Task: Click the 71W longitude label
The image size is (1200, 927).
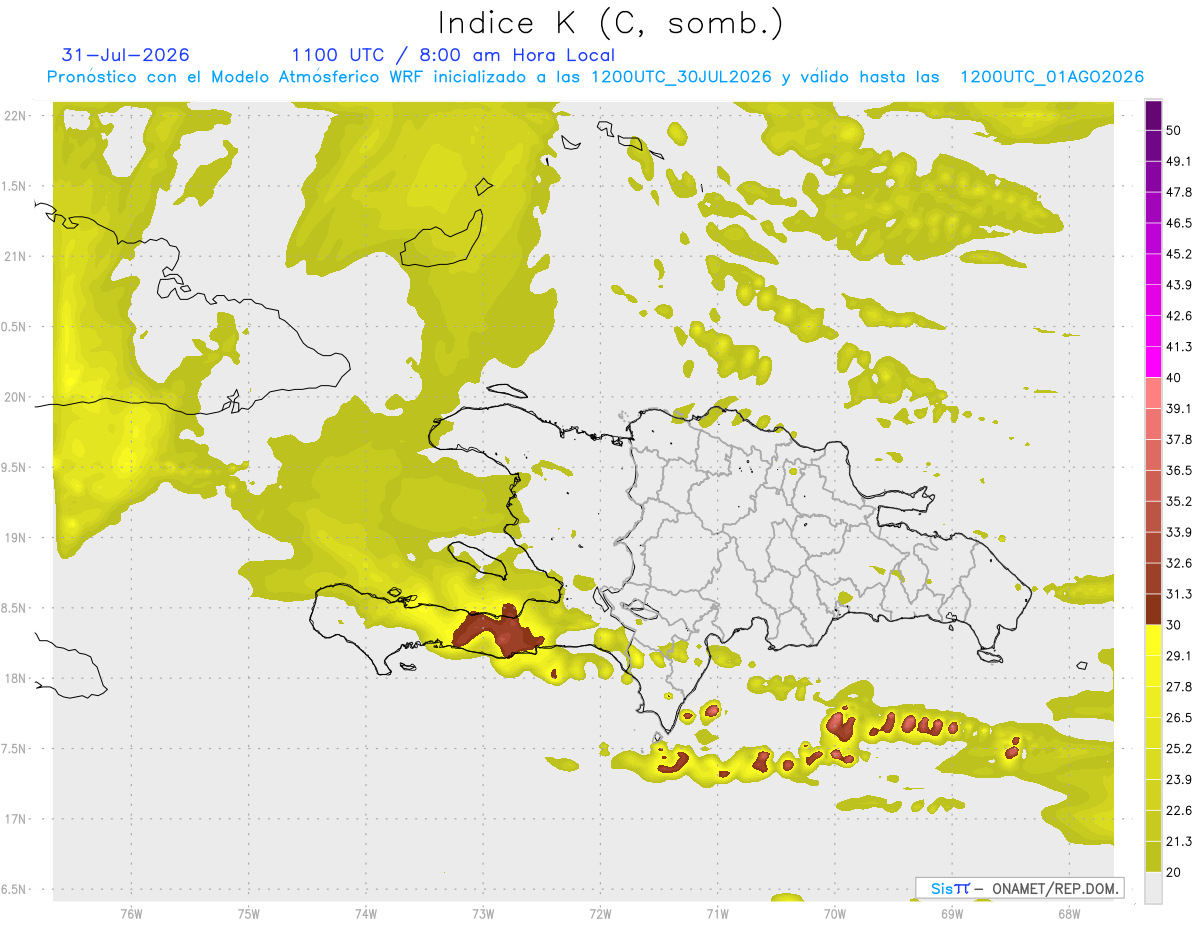Action: (x=717, y=914)
